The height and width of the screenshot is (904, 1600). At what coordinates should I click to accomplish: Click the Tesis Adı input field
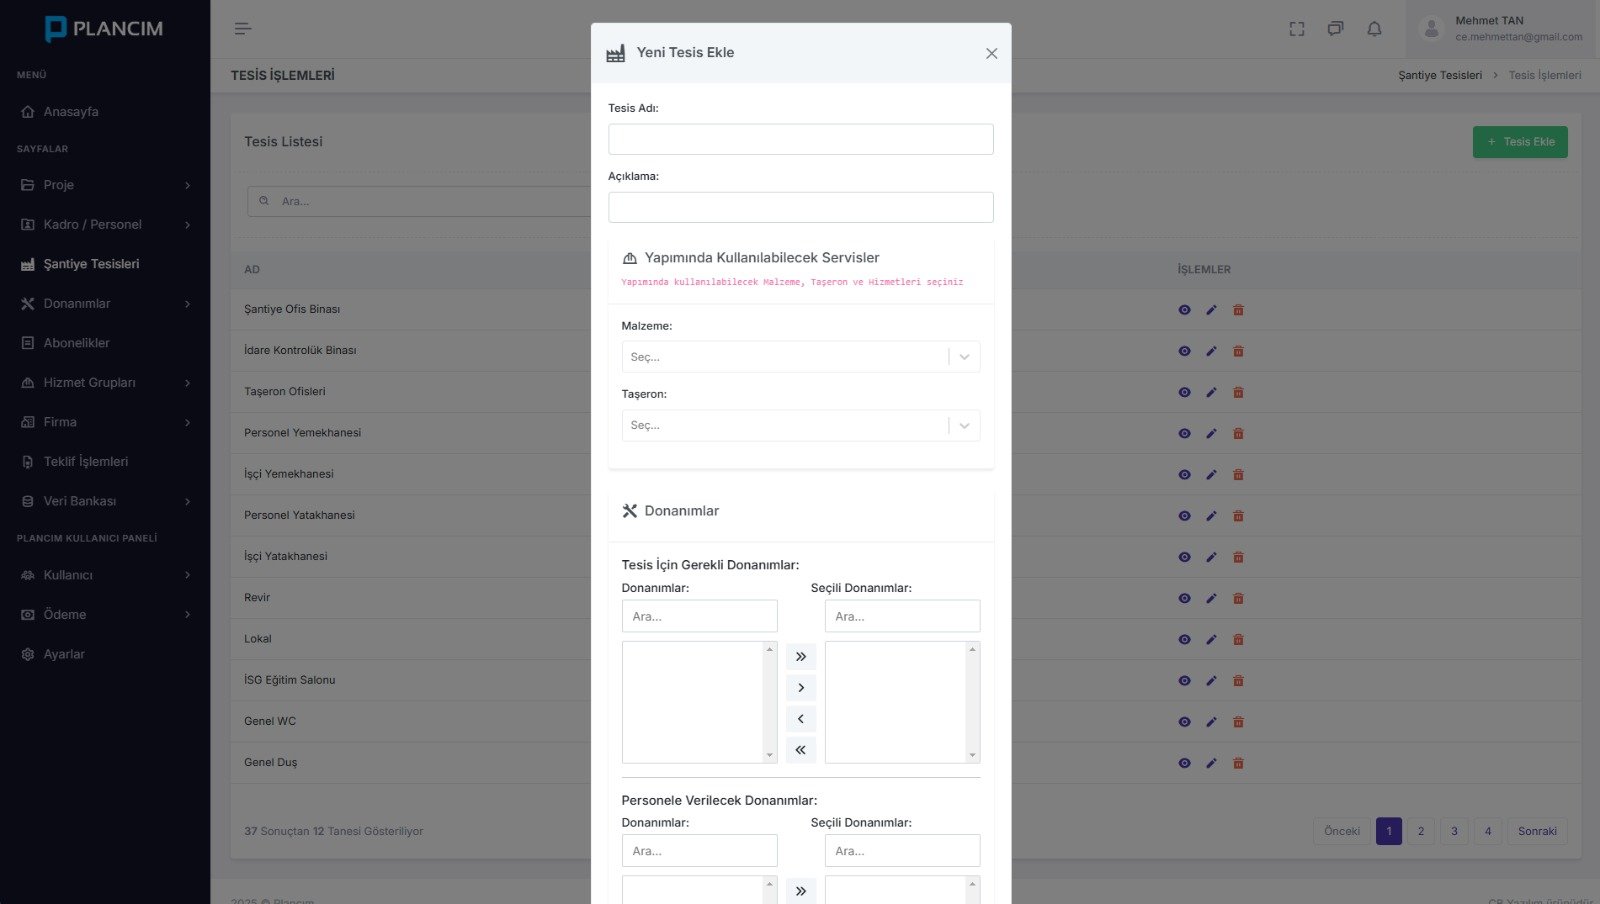(801, 139)
